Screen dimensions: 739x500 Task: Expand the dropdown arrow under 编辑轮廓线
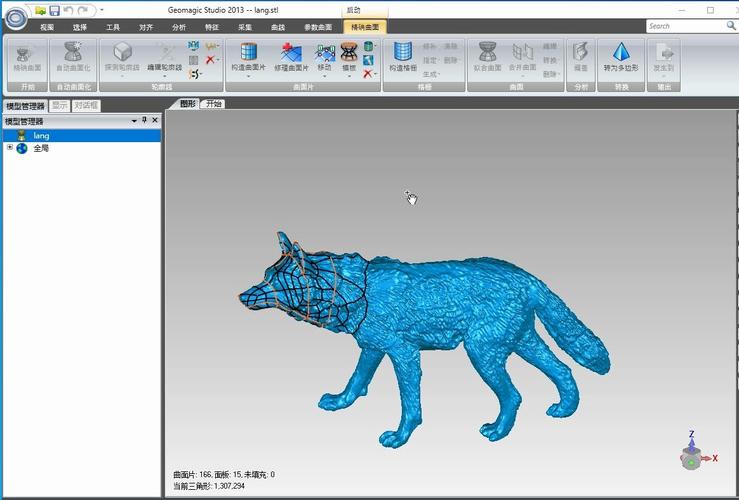[165, 76]
